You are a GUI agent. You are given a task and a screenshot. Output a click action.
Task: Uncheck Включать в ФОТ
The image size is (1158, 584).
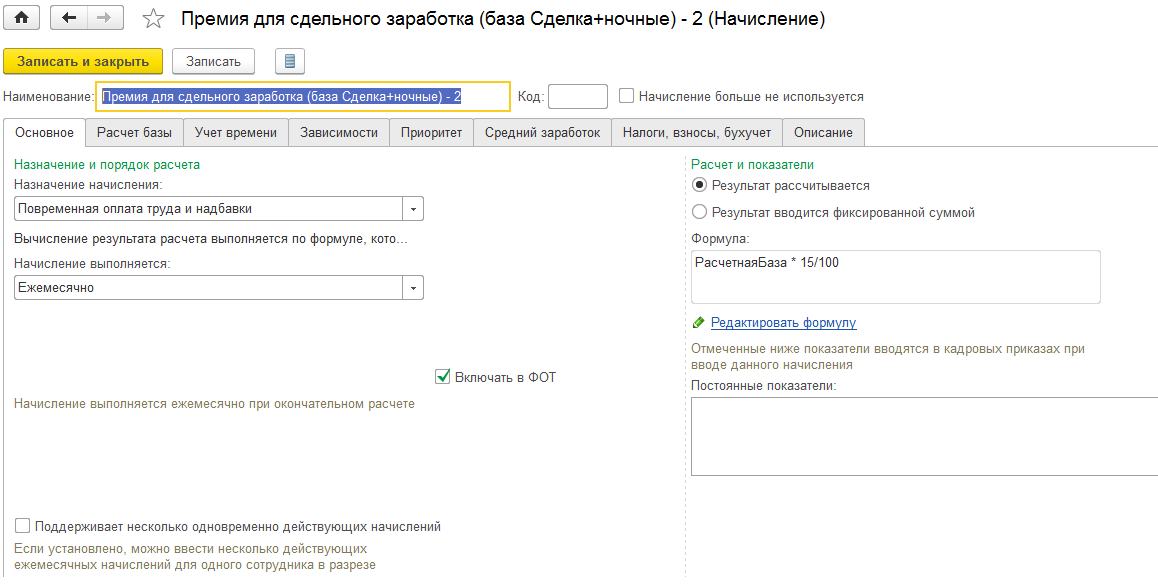[x=442, y=377]
